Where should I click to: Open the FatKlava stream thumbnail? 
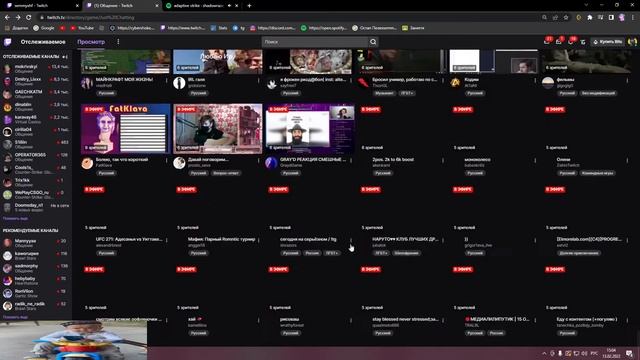125,129
